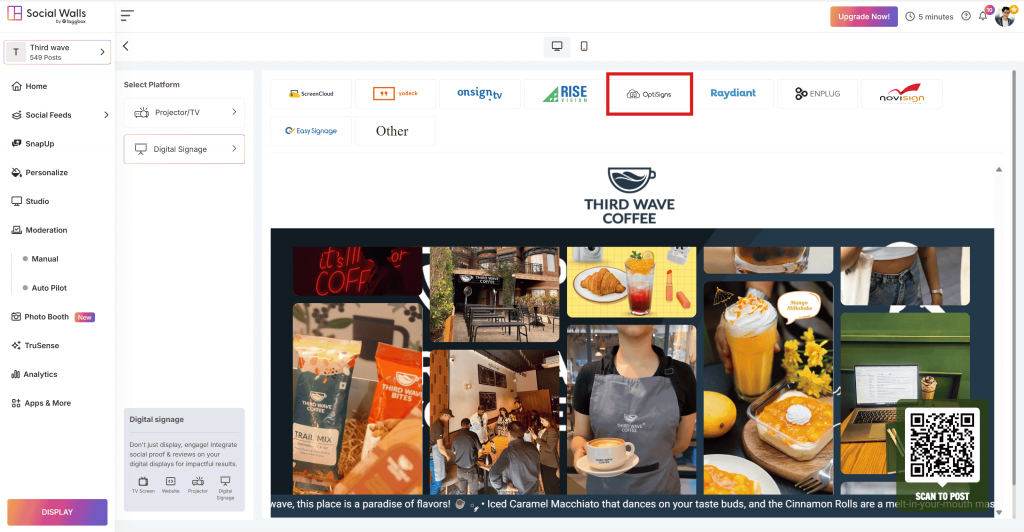Viewport: 1024px width, 532px height.
Task: Click the Third Wave Coffee logo
Action: [x=630, y=196]
